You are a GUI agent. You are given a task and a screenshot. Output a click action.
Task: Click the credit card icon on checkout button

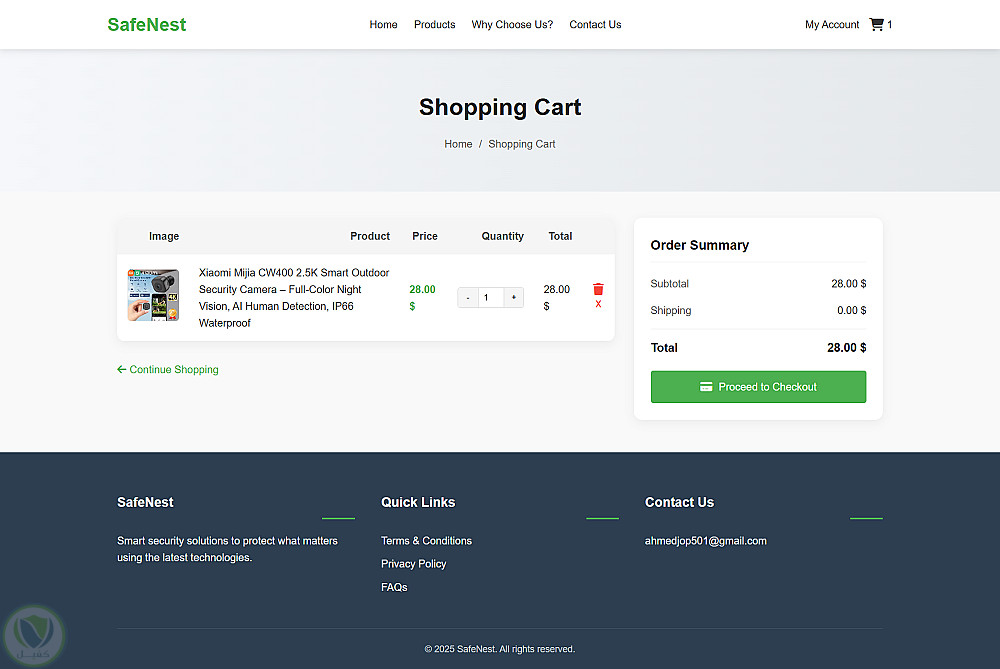[706, 387]
